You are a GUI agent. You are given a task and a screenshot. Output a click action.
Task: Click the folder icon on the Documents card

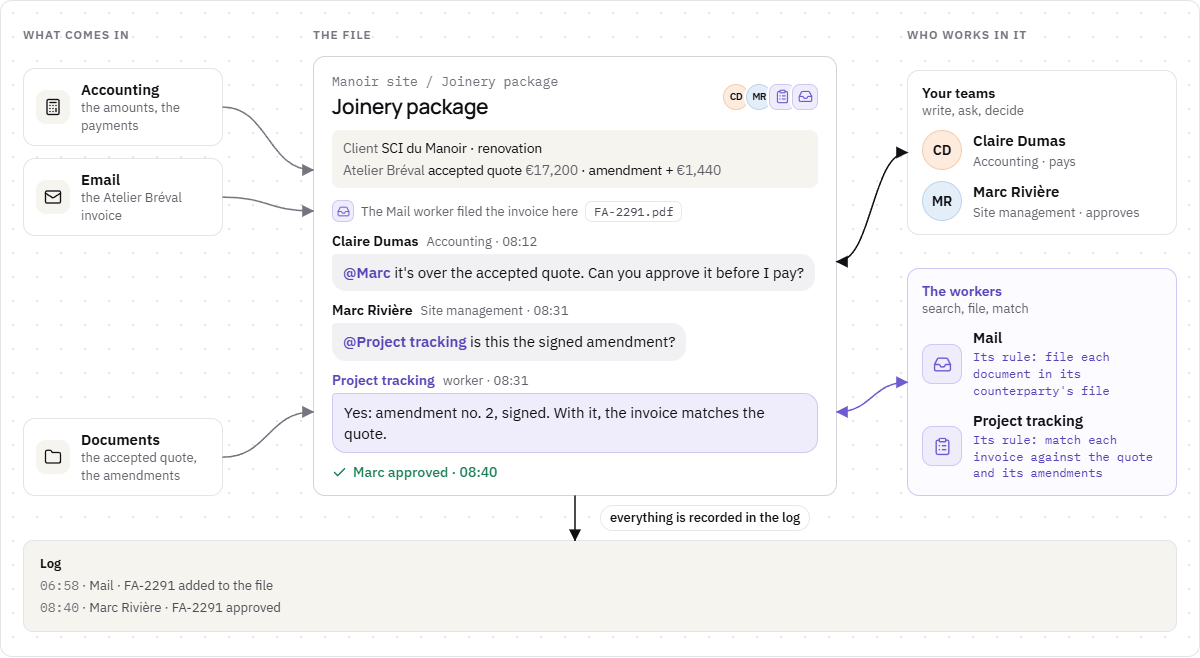pos(53,457)
